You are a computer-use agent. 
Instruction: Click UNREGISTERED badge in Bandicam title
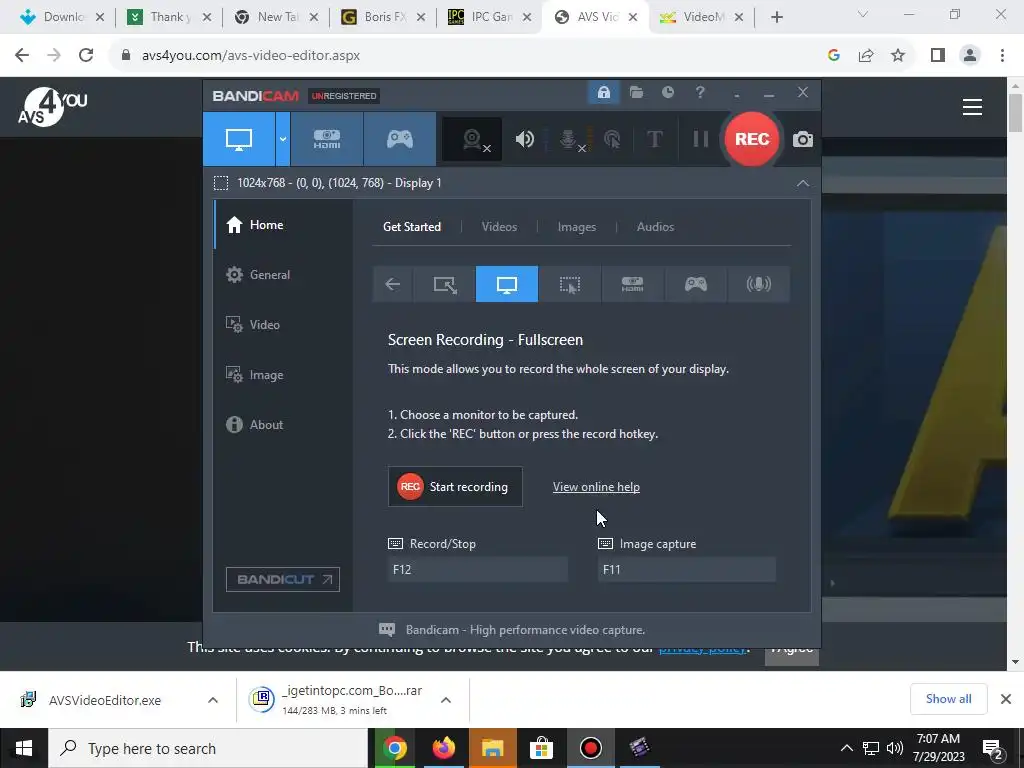(x=344, y=96)
